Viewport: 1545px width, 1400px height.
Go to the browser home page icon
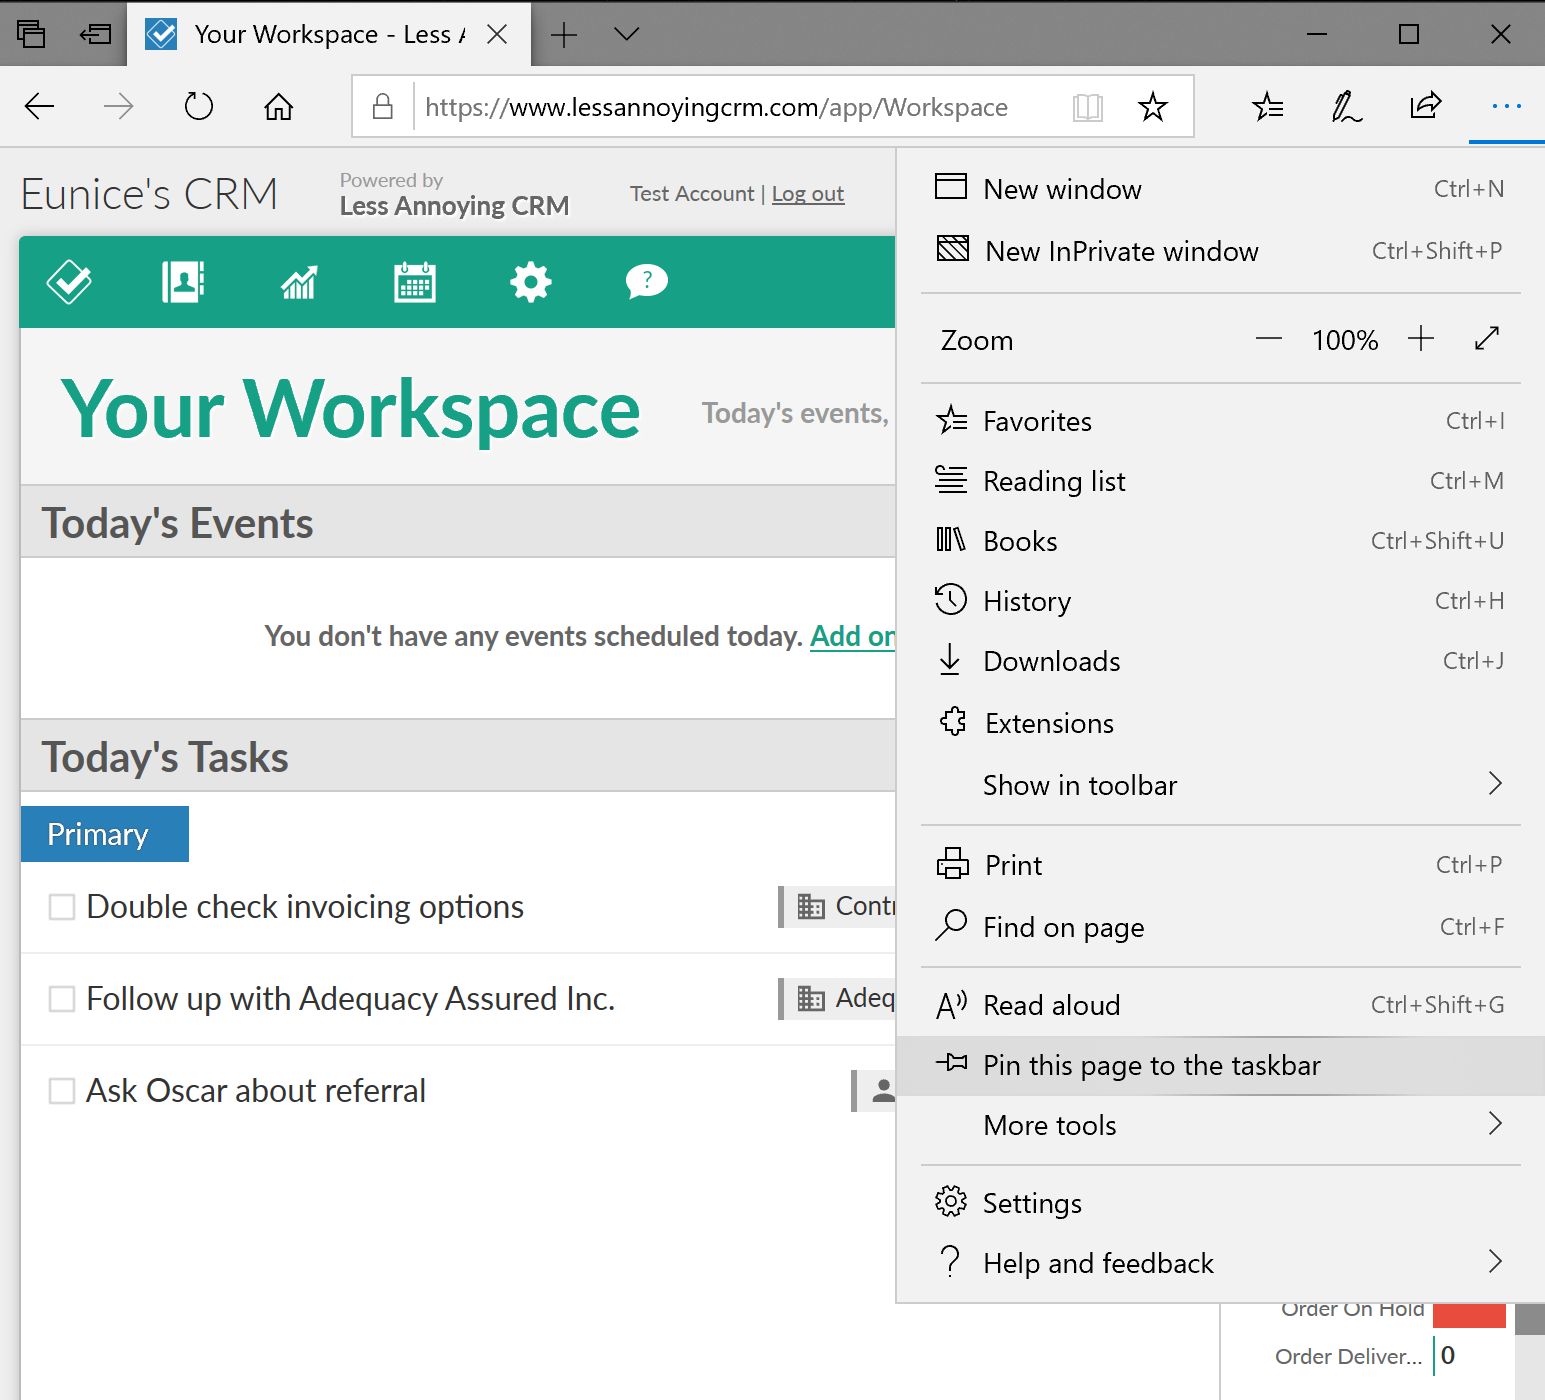[279, 106]
